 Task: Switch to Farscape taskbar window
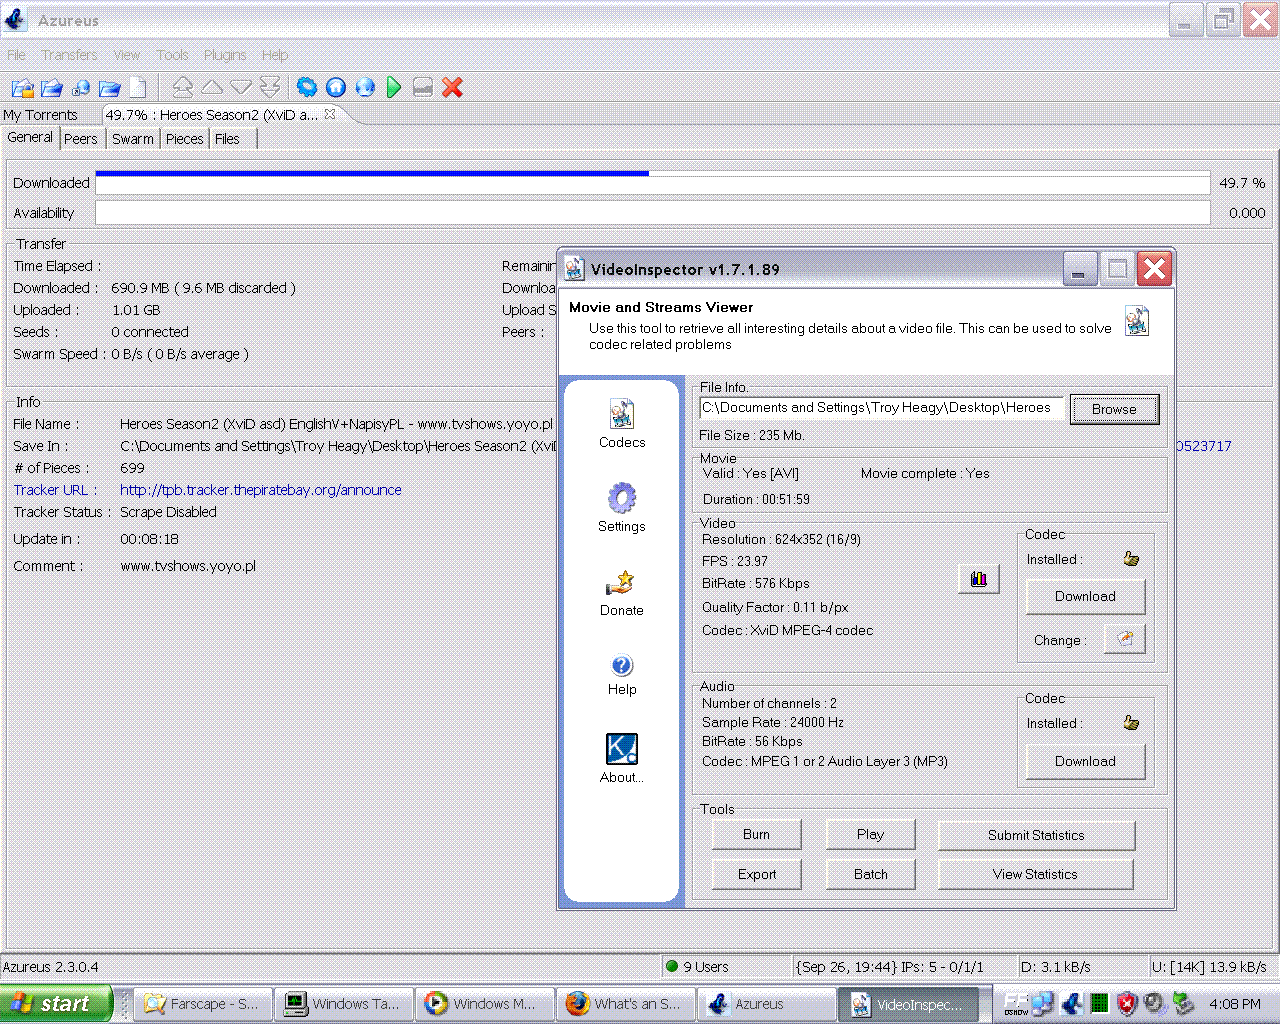coord(203,1004)
